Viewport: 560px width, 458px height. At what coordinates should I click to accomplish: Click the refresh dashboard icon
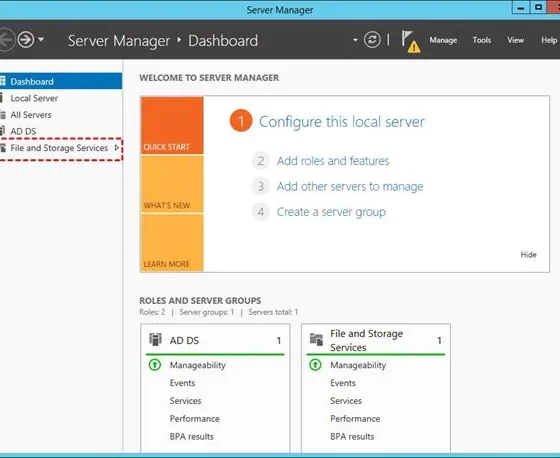[372, 39]
